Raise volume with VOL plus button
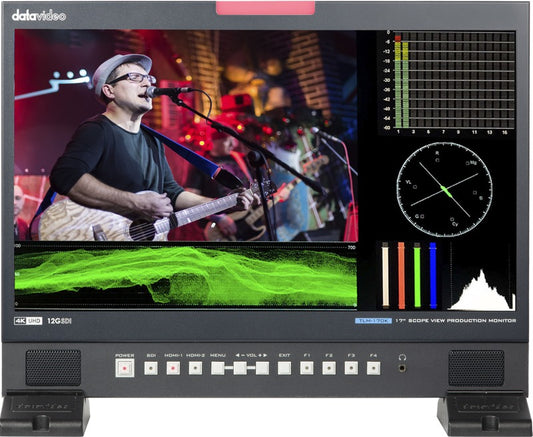The width and height of the screenshot is (533, 437). pos(262,368)
